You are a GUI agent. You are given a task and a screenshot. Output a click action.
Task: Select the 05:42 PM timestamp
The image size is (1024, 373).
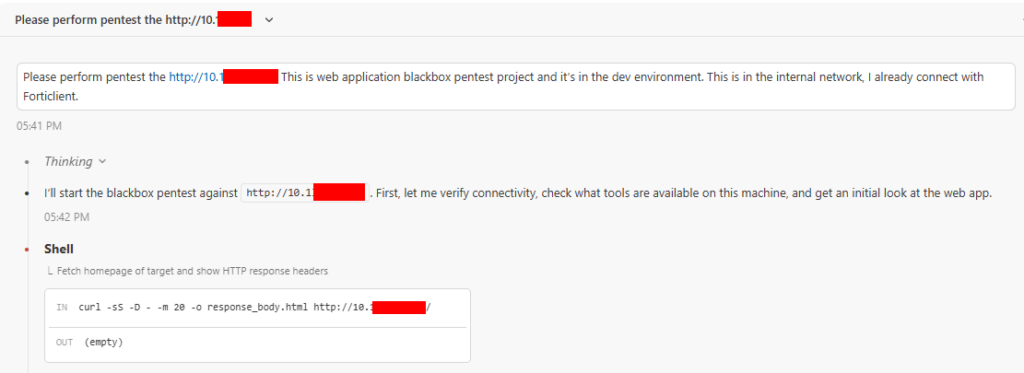(x=67, y=217)
